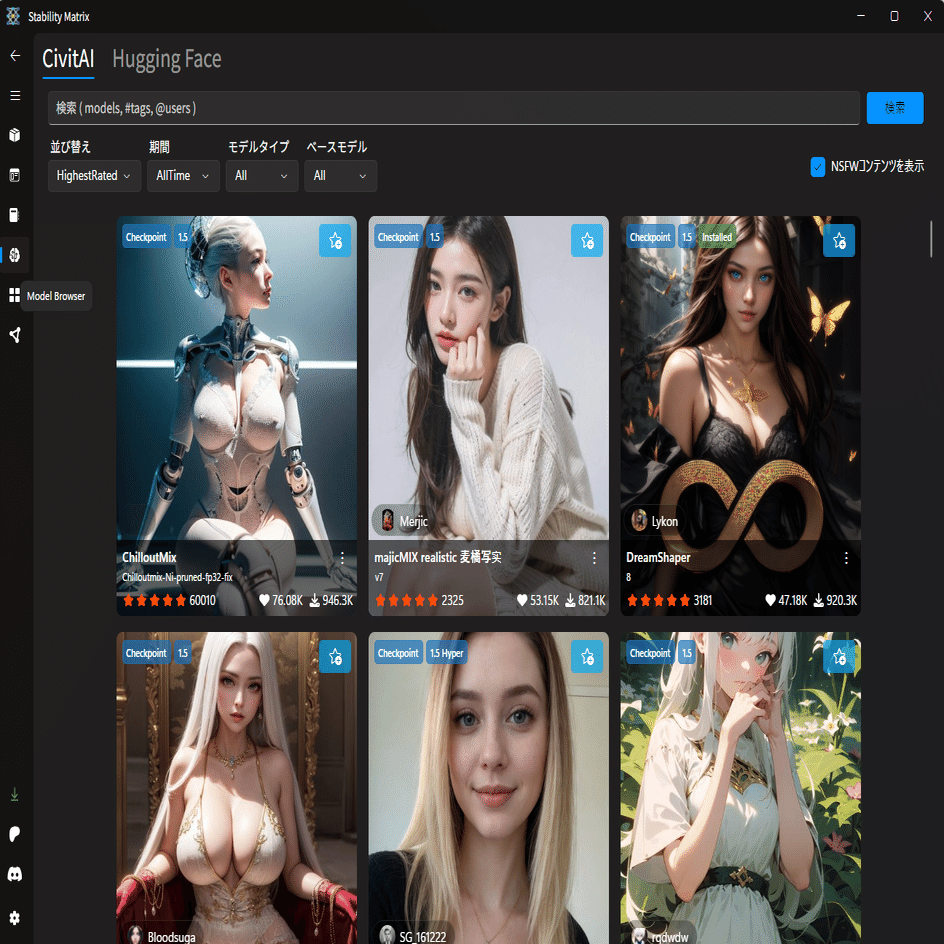Open the model type All dropdown
Viewport: 944px width, 944px height.
tap(262, 176)
